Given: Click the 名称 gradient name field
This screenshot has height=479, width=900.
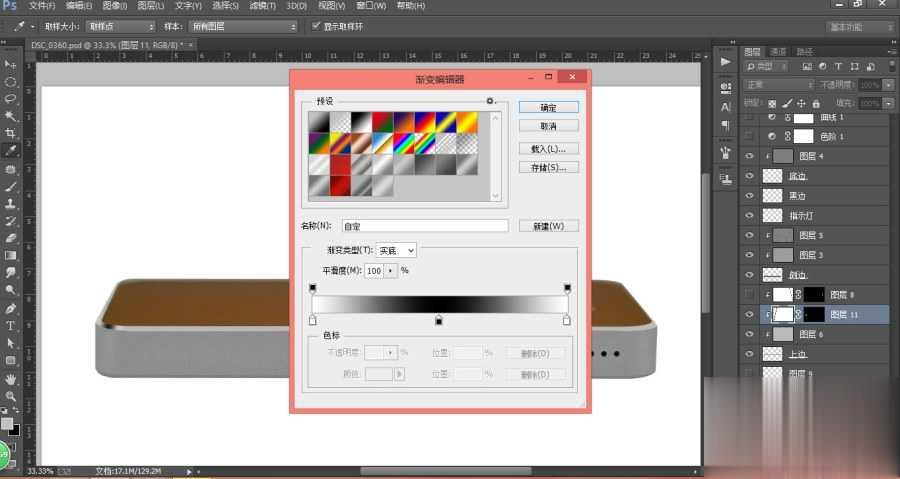Looking at the screenshot, I should (425, 227).
